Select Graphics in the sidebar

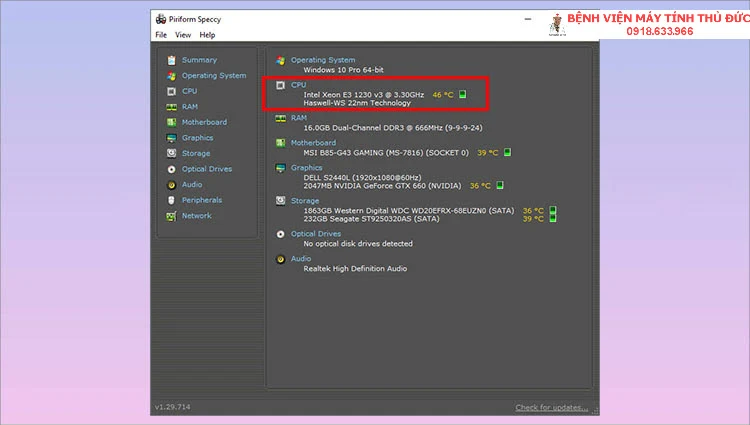click(x=198, y=138)
